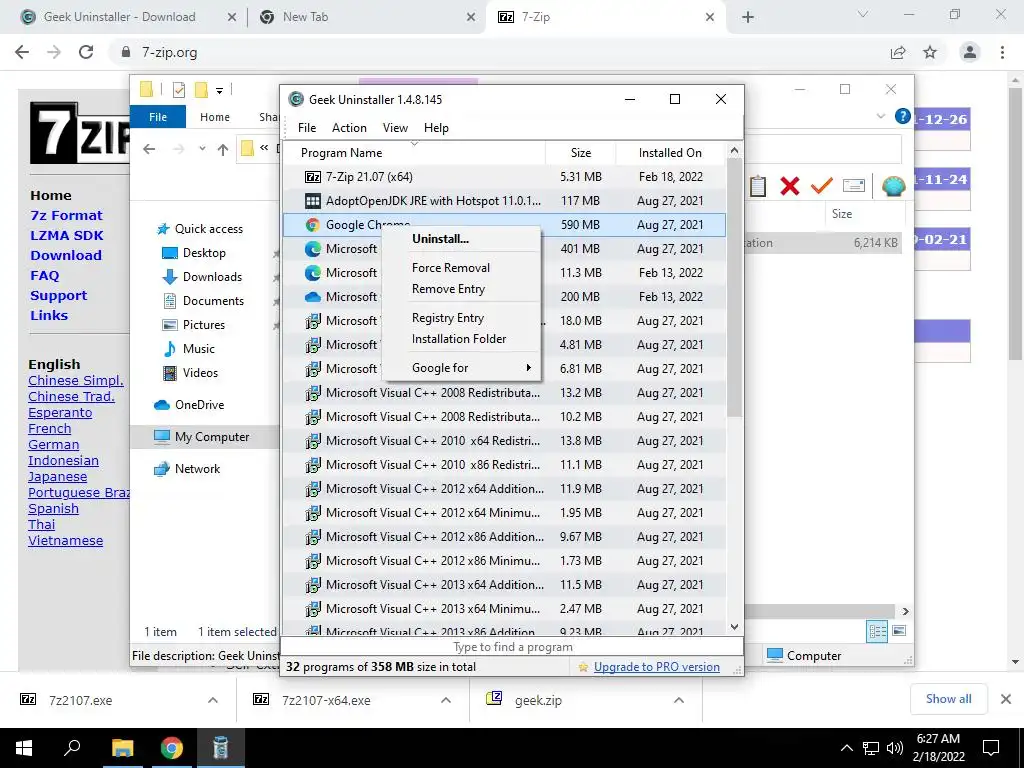Reload the 7-zip.org page
The width and height of the screenshot is (1024, 768).
tap(86, 52)
